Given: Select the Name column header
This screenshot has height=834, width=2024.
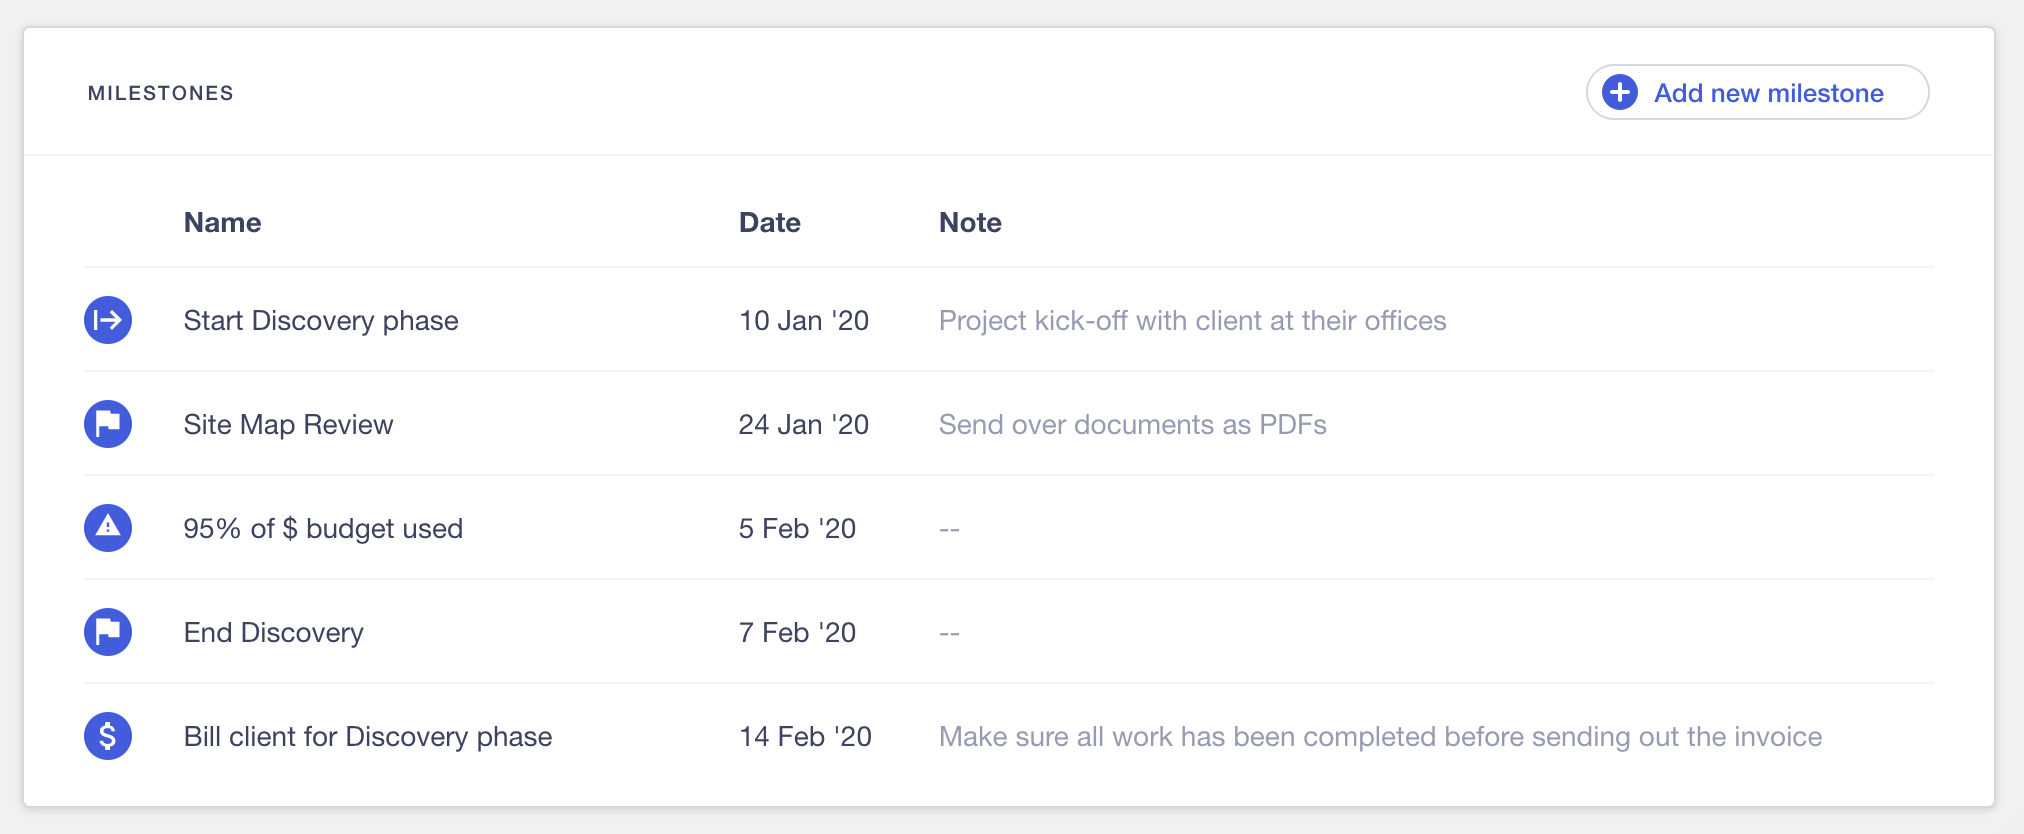Looking at the screenshot, I should 222,222.
